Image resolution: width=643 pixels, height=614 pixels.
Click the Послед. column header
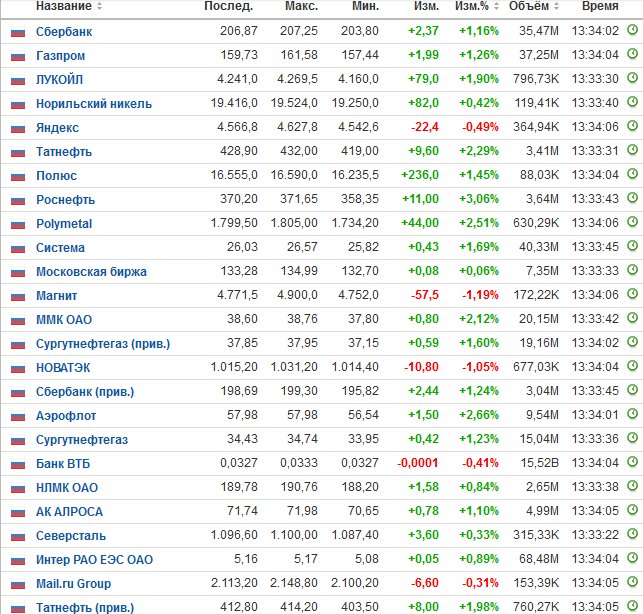coord(228,6)
